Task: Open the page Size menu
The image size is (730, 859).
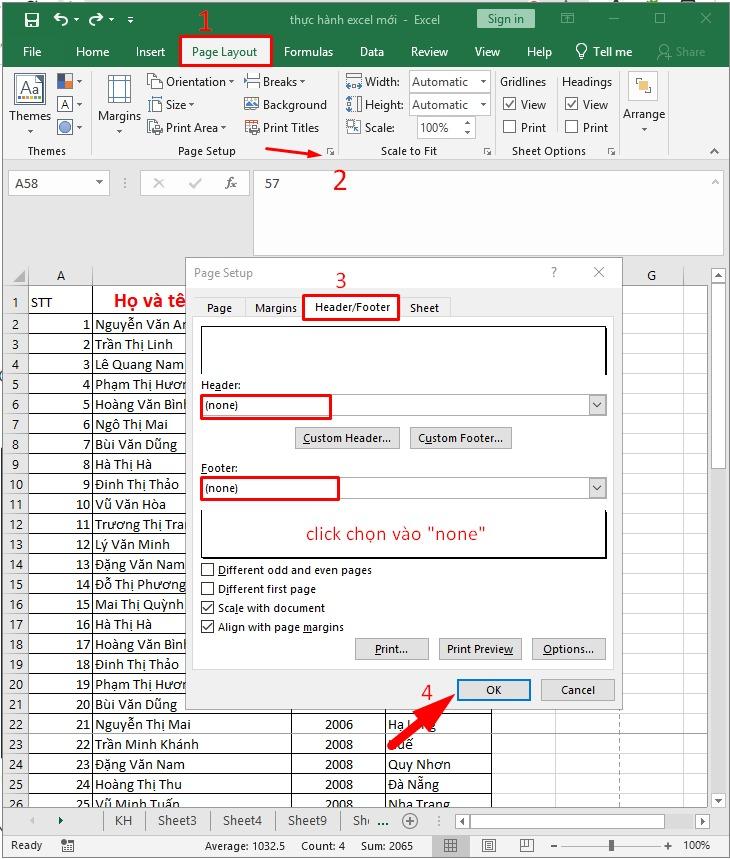Action: (171, 105)
